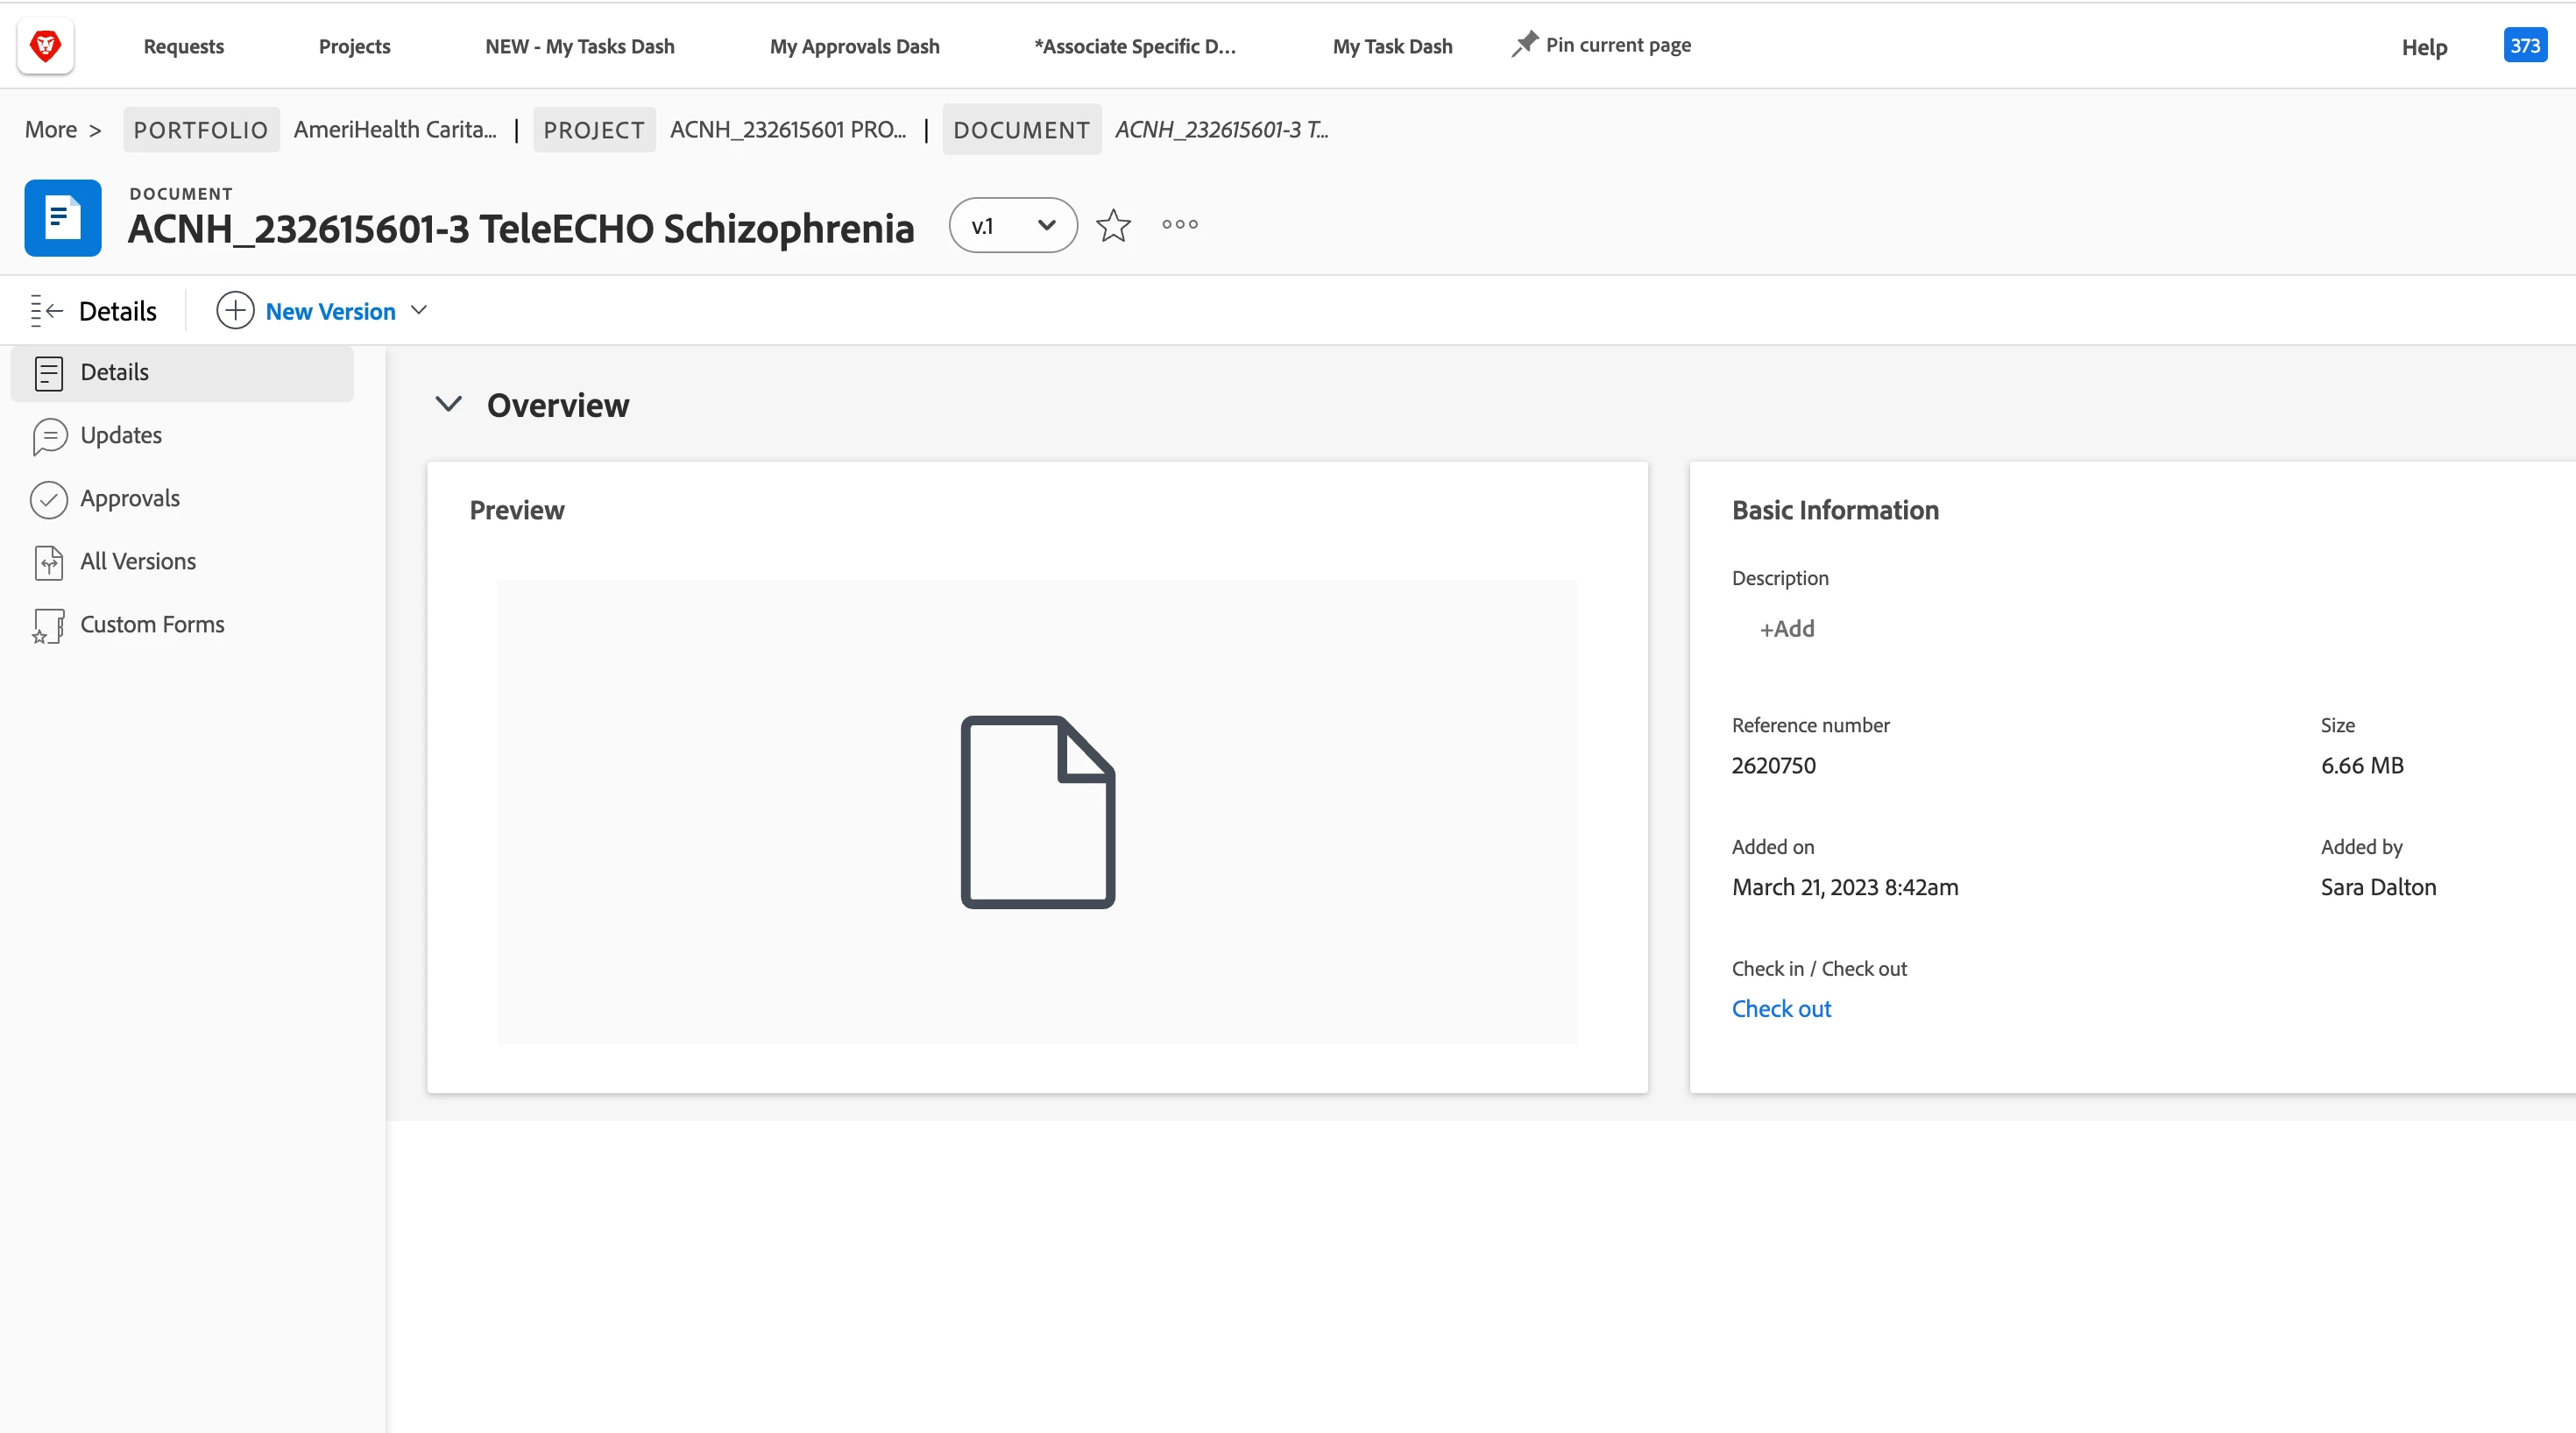Favorite the document with the star icon

point(1113,225)
